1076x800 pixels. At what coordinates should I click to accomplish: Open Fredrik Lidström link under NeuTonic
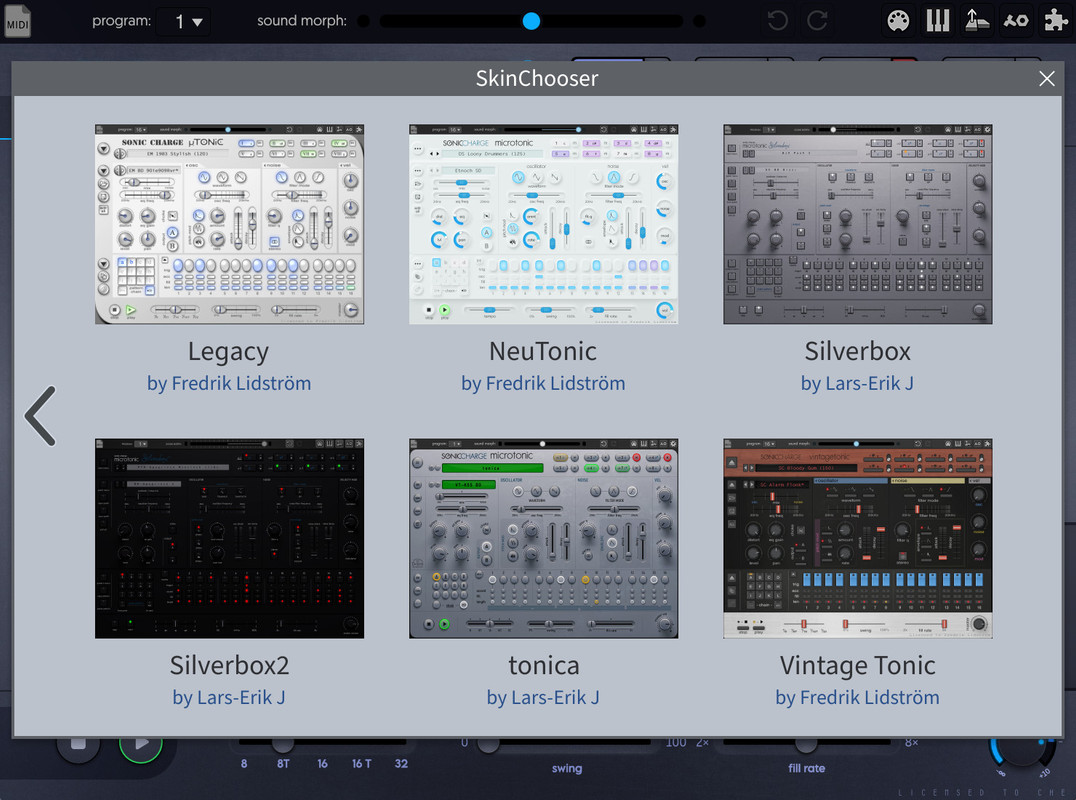(543, 383)
